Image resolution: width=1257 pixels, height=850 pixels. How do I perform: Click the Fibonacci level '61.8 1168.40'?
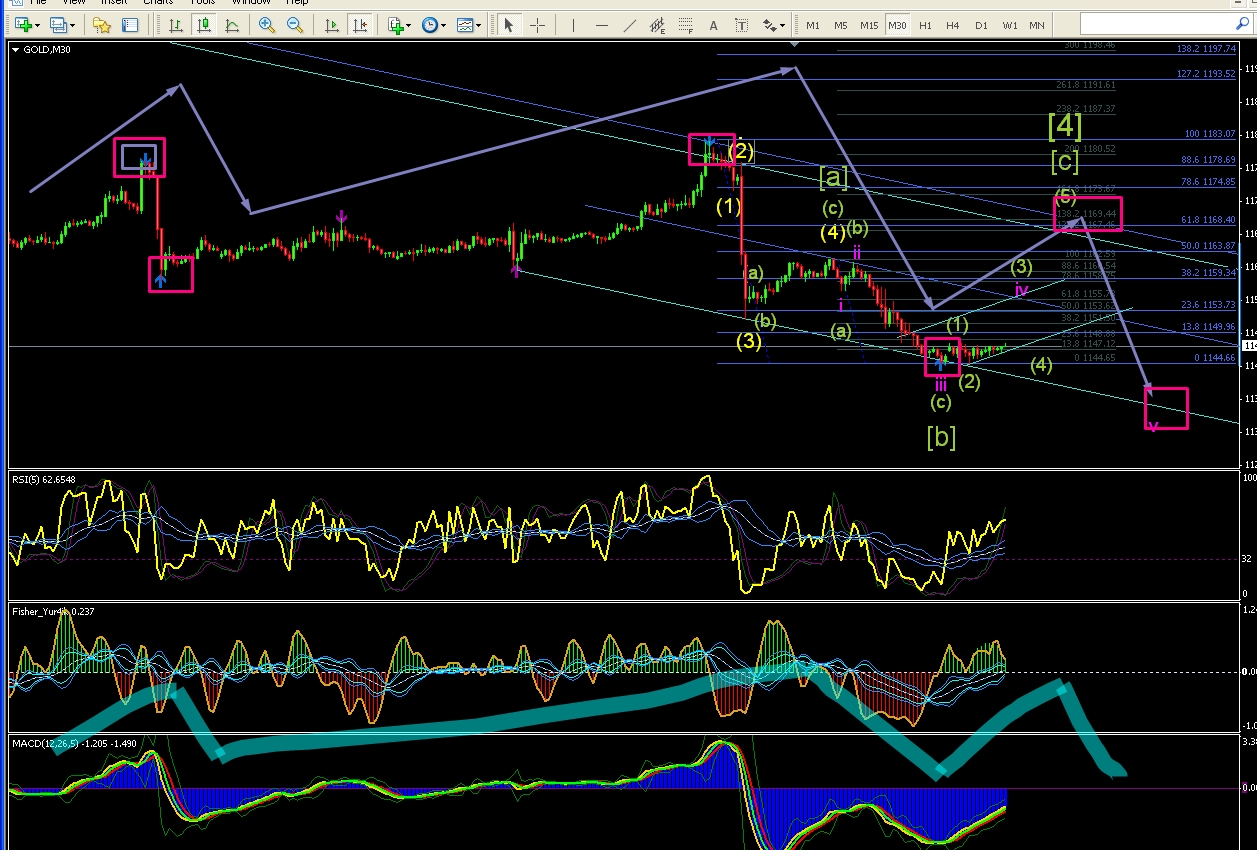point(1208,220)
